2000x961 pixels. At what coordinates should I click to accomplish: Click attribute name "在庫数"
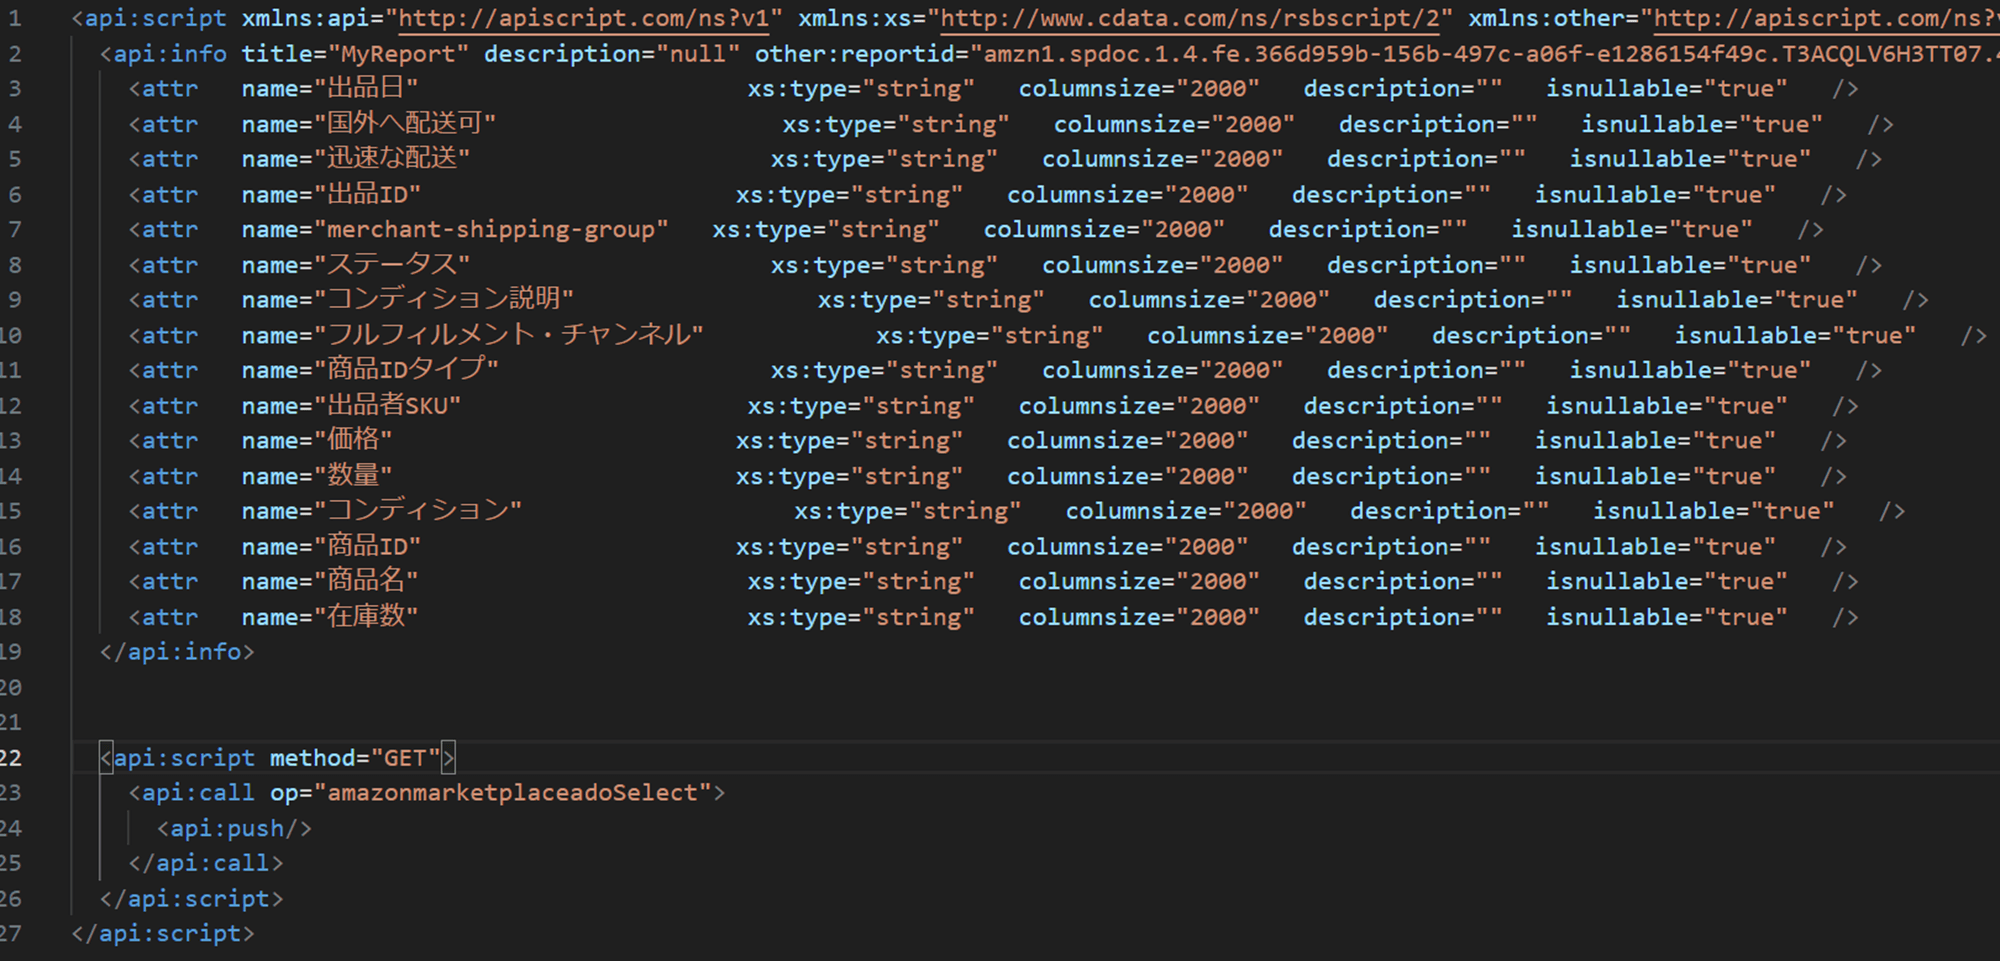tap(366, 617)
